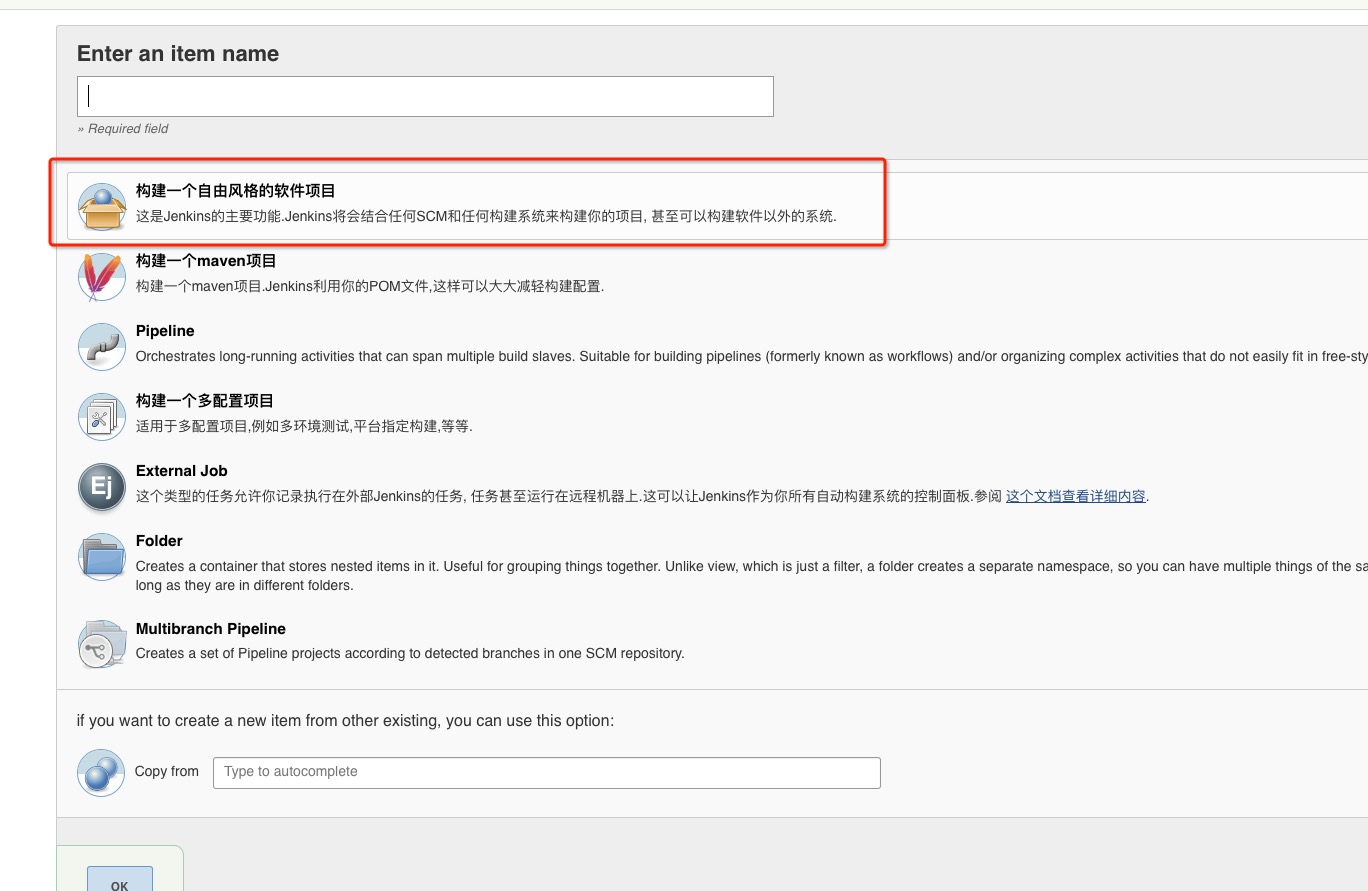The image size is (1368, 891).
Task: Click the 'if you want to create' text
Action: 345,721
